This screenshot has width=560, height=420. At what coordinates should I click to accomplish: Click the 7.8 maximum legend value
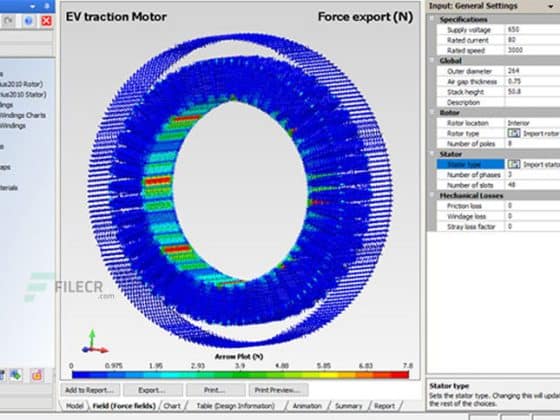coord(408,366)
